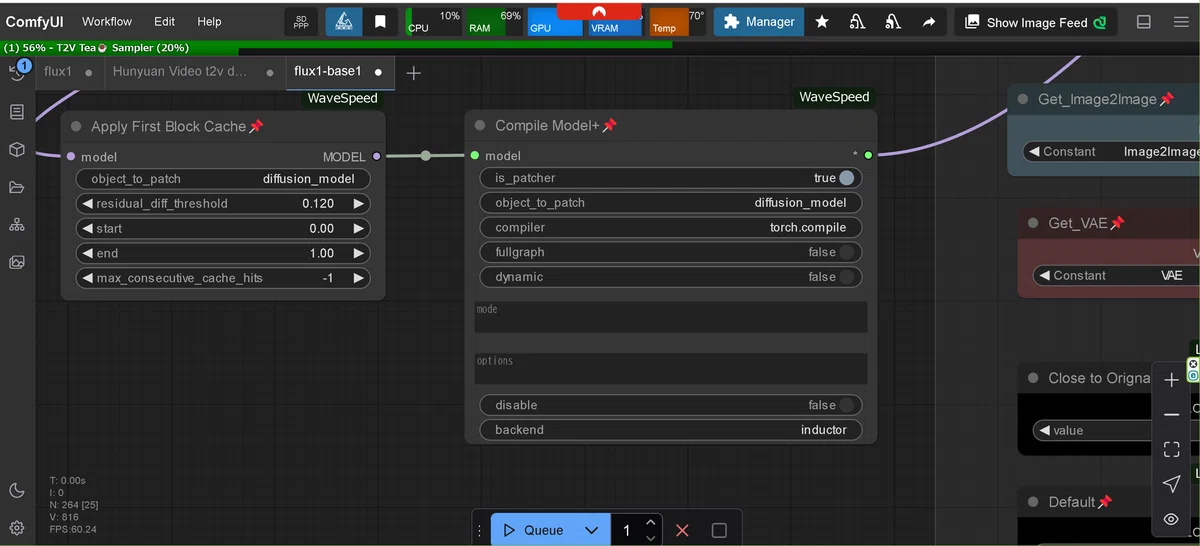
Task: Click the clear queue square icon
Action: tap(719, 530)
